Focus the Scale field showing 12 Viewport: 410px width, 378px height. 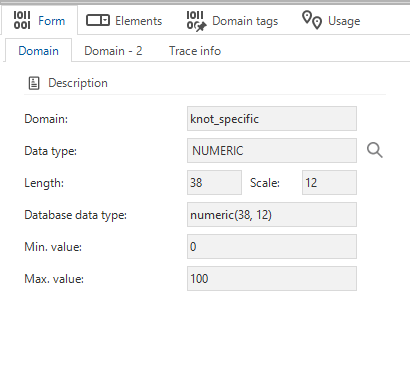[329, 183]
